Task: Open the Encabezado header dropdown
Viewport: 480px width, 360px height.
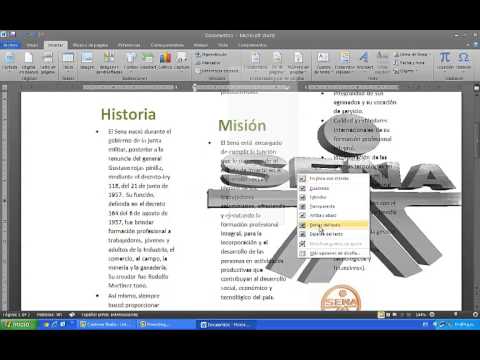Action: pyautogui.click(x=256, y=62)
